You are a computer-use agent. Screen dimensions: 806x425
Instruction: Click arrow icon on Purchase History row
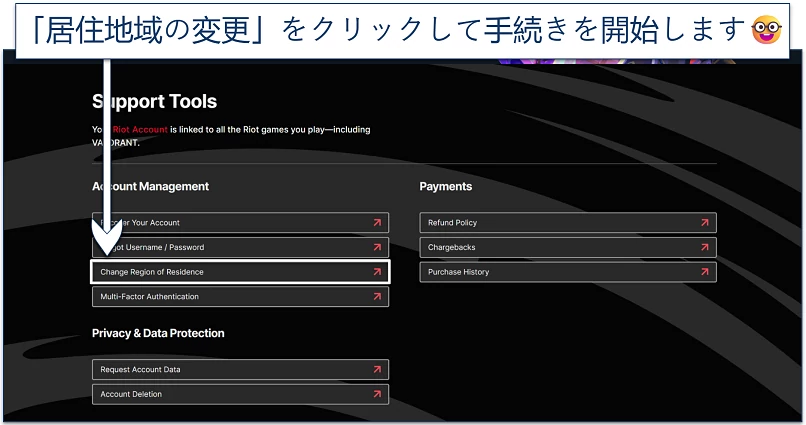[705, 272]
